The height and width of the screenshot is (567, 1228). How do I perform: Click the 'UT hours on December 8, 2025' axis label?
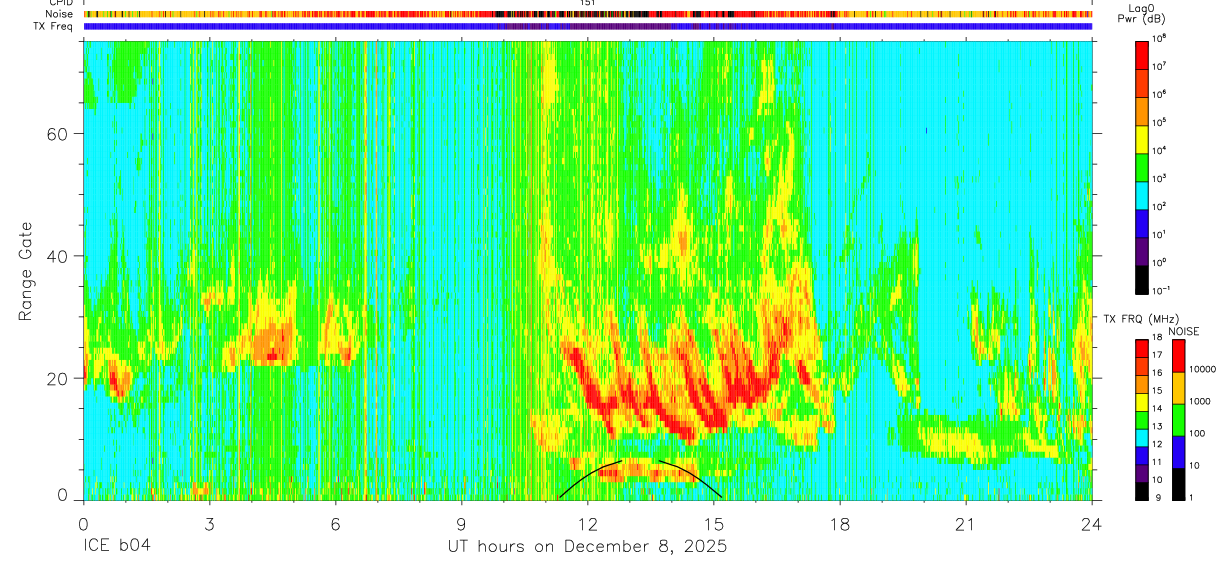tap(586, 547)
